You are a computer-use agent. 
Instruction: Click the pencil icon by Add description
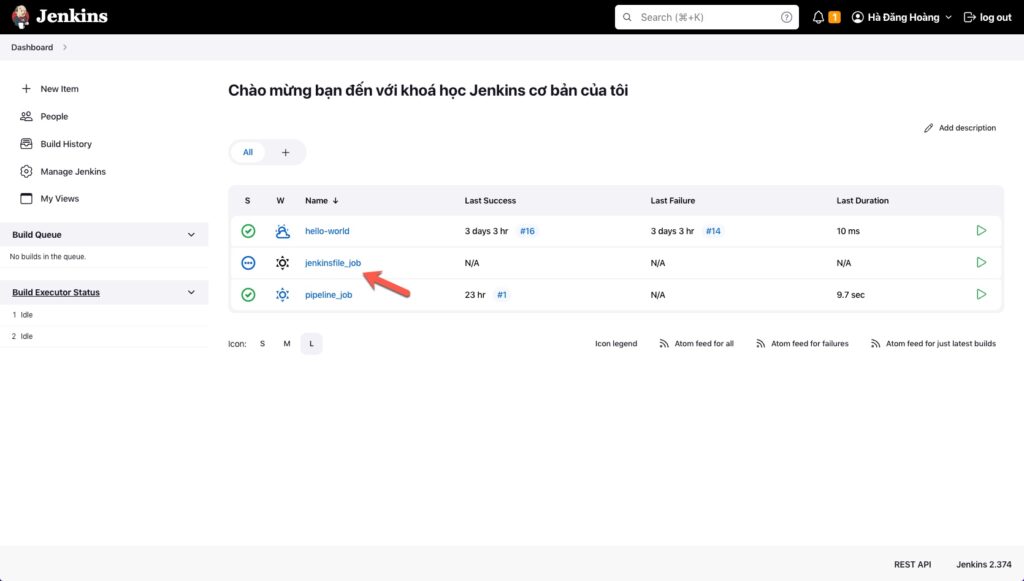(929, 128)
